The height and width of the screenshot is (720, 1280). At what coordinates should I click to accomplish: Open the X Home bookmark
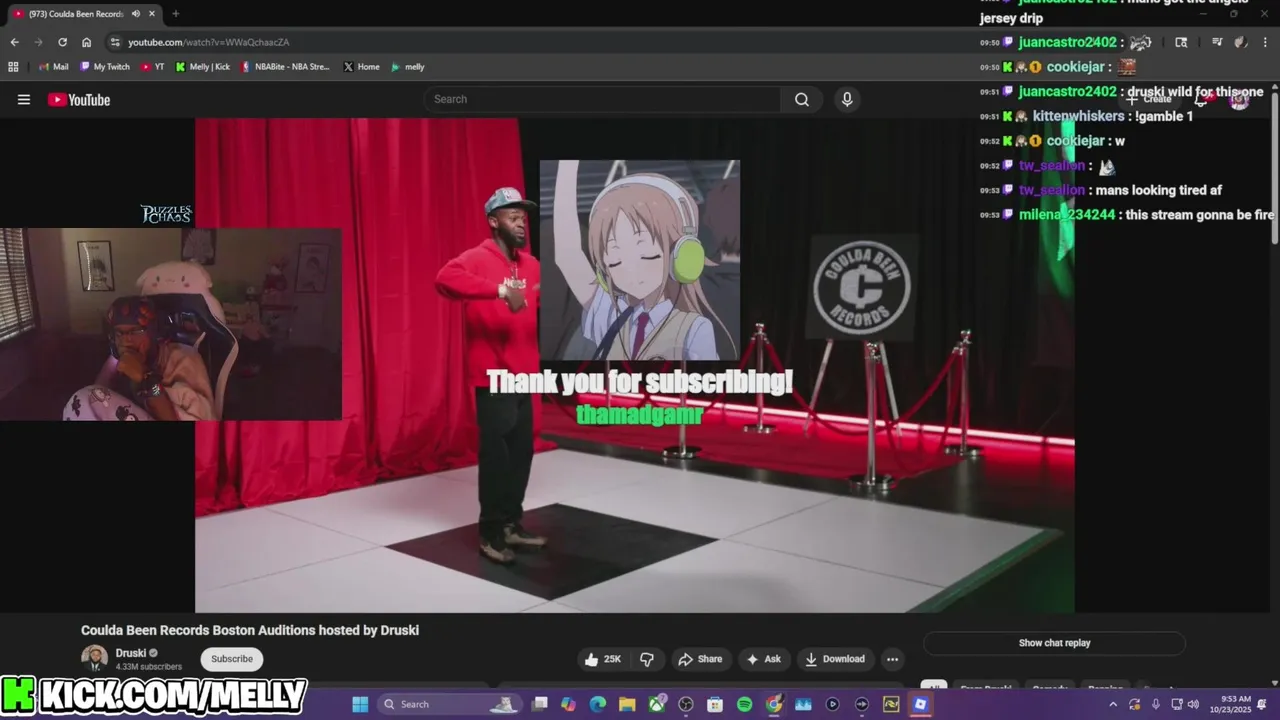pos(361,67)
